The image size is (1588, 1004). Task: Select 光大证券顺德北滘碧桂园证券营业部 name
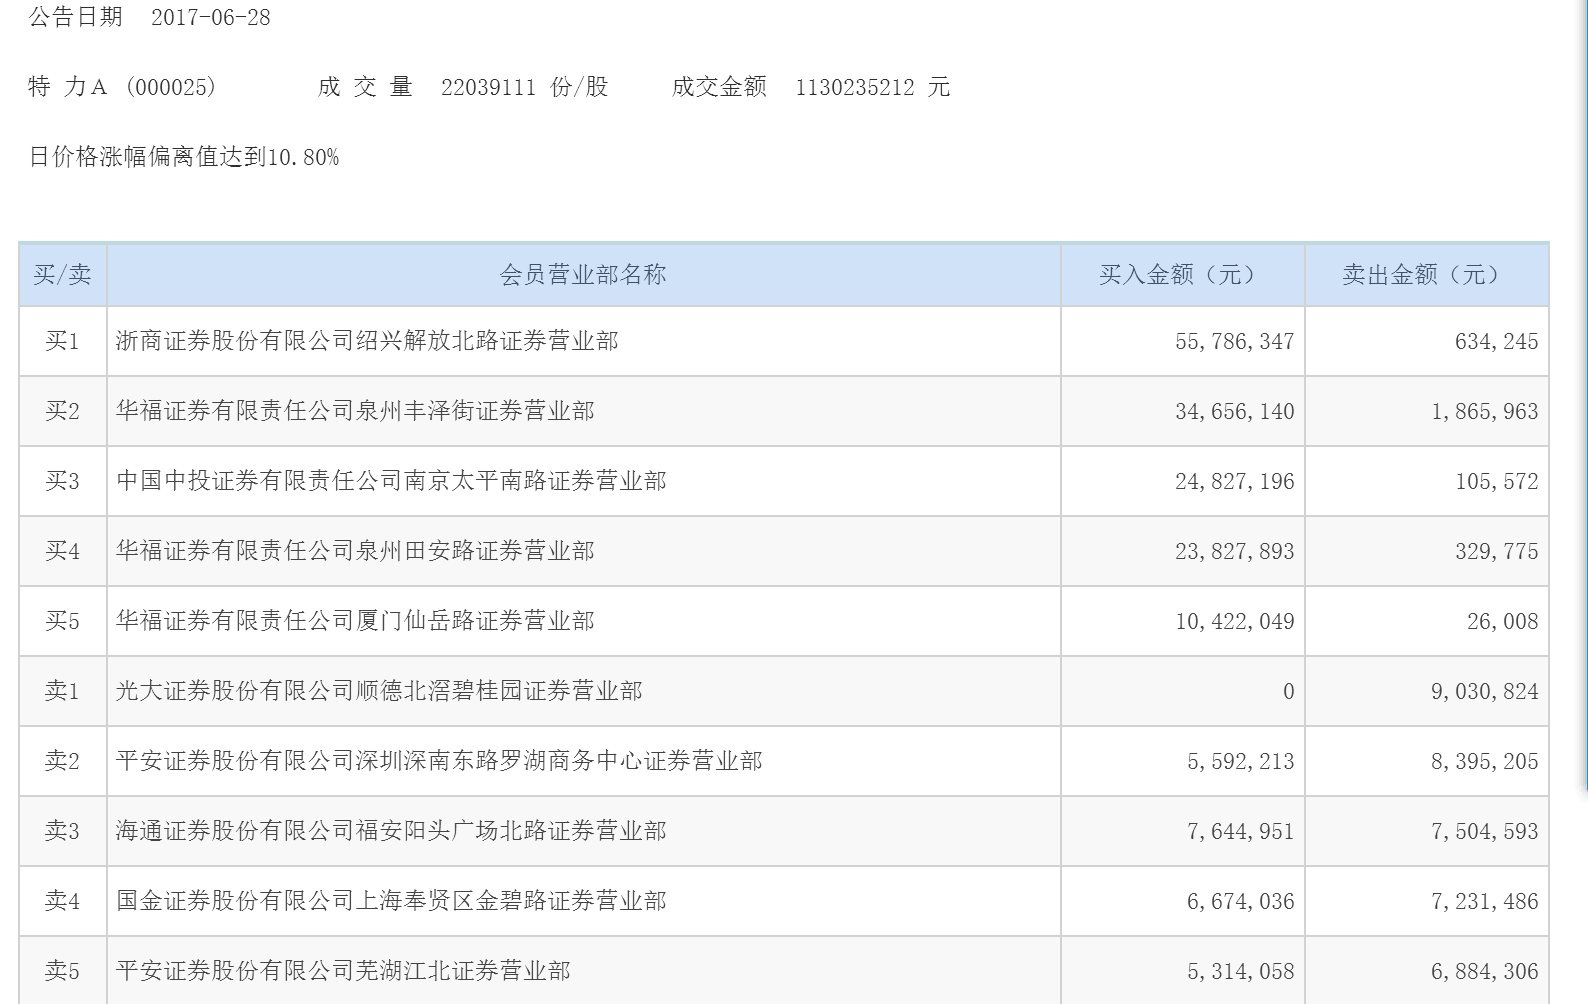coord(379,691)
